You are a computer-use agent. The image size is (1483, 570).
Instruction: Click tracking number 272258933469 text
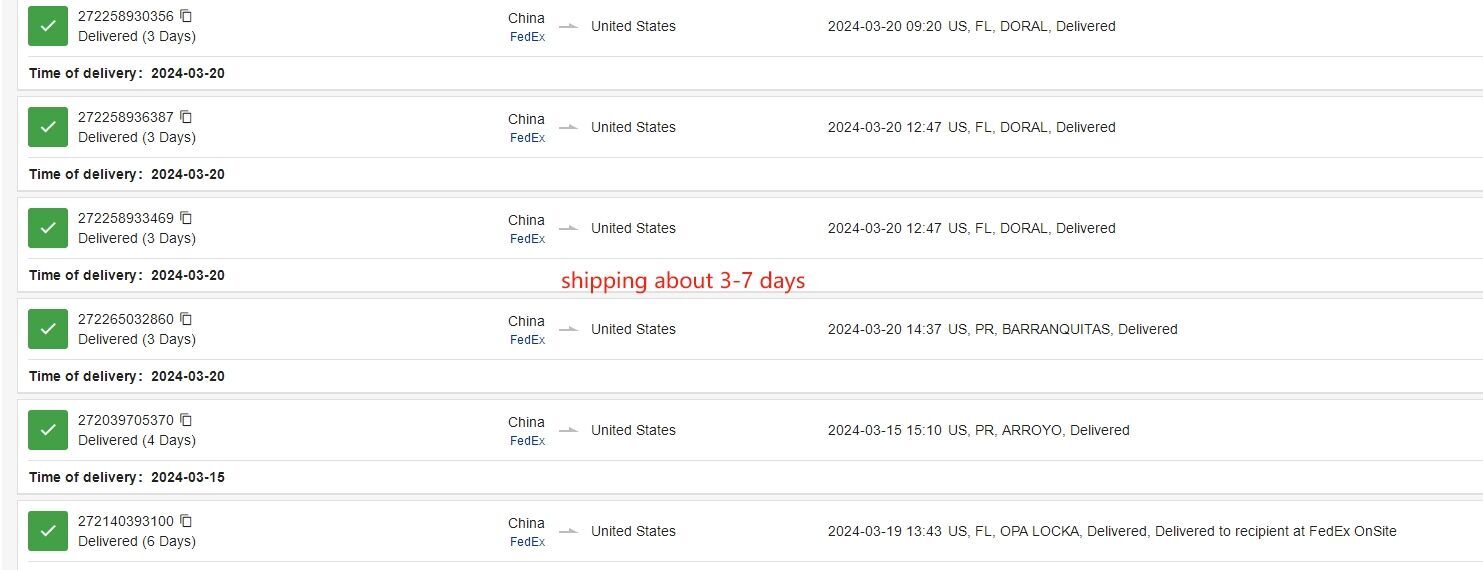click(126, 218)
